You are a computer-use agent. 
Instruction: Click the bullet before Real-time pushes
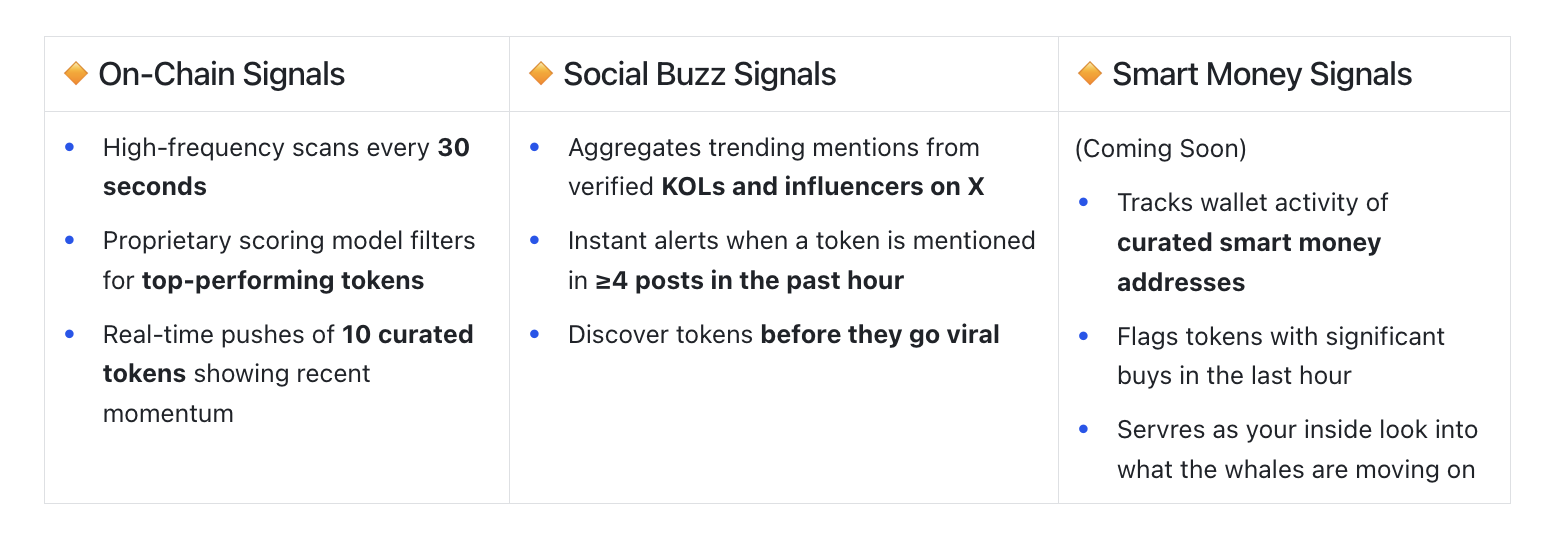click(x=69, y=333)
